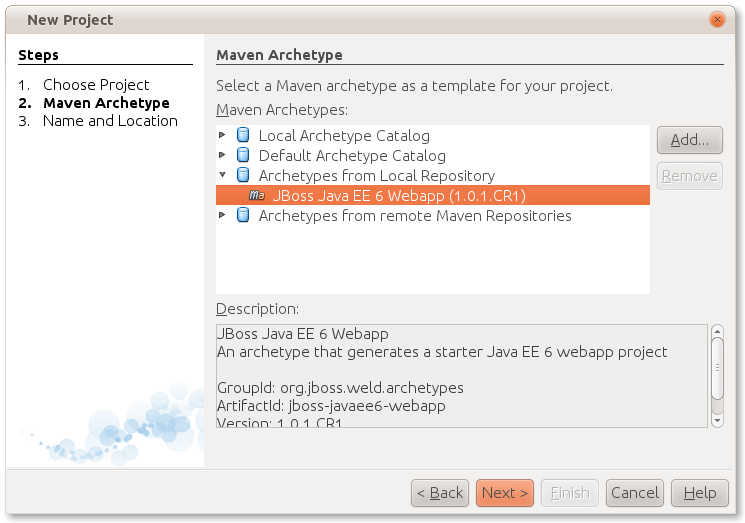Expand Archetypes from remote Maven Repositories
Screen dimensions: 745x523
click(222, 215)
